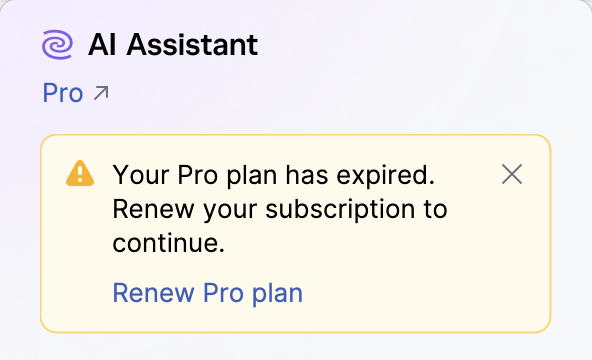This screenshot has height=360, width=592.
Task: Close the yellow warning banner
Action: click(x=512, y=174)
